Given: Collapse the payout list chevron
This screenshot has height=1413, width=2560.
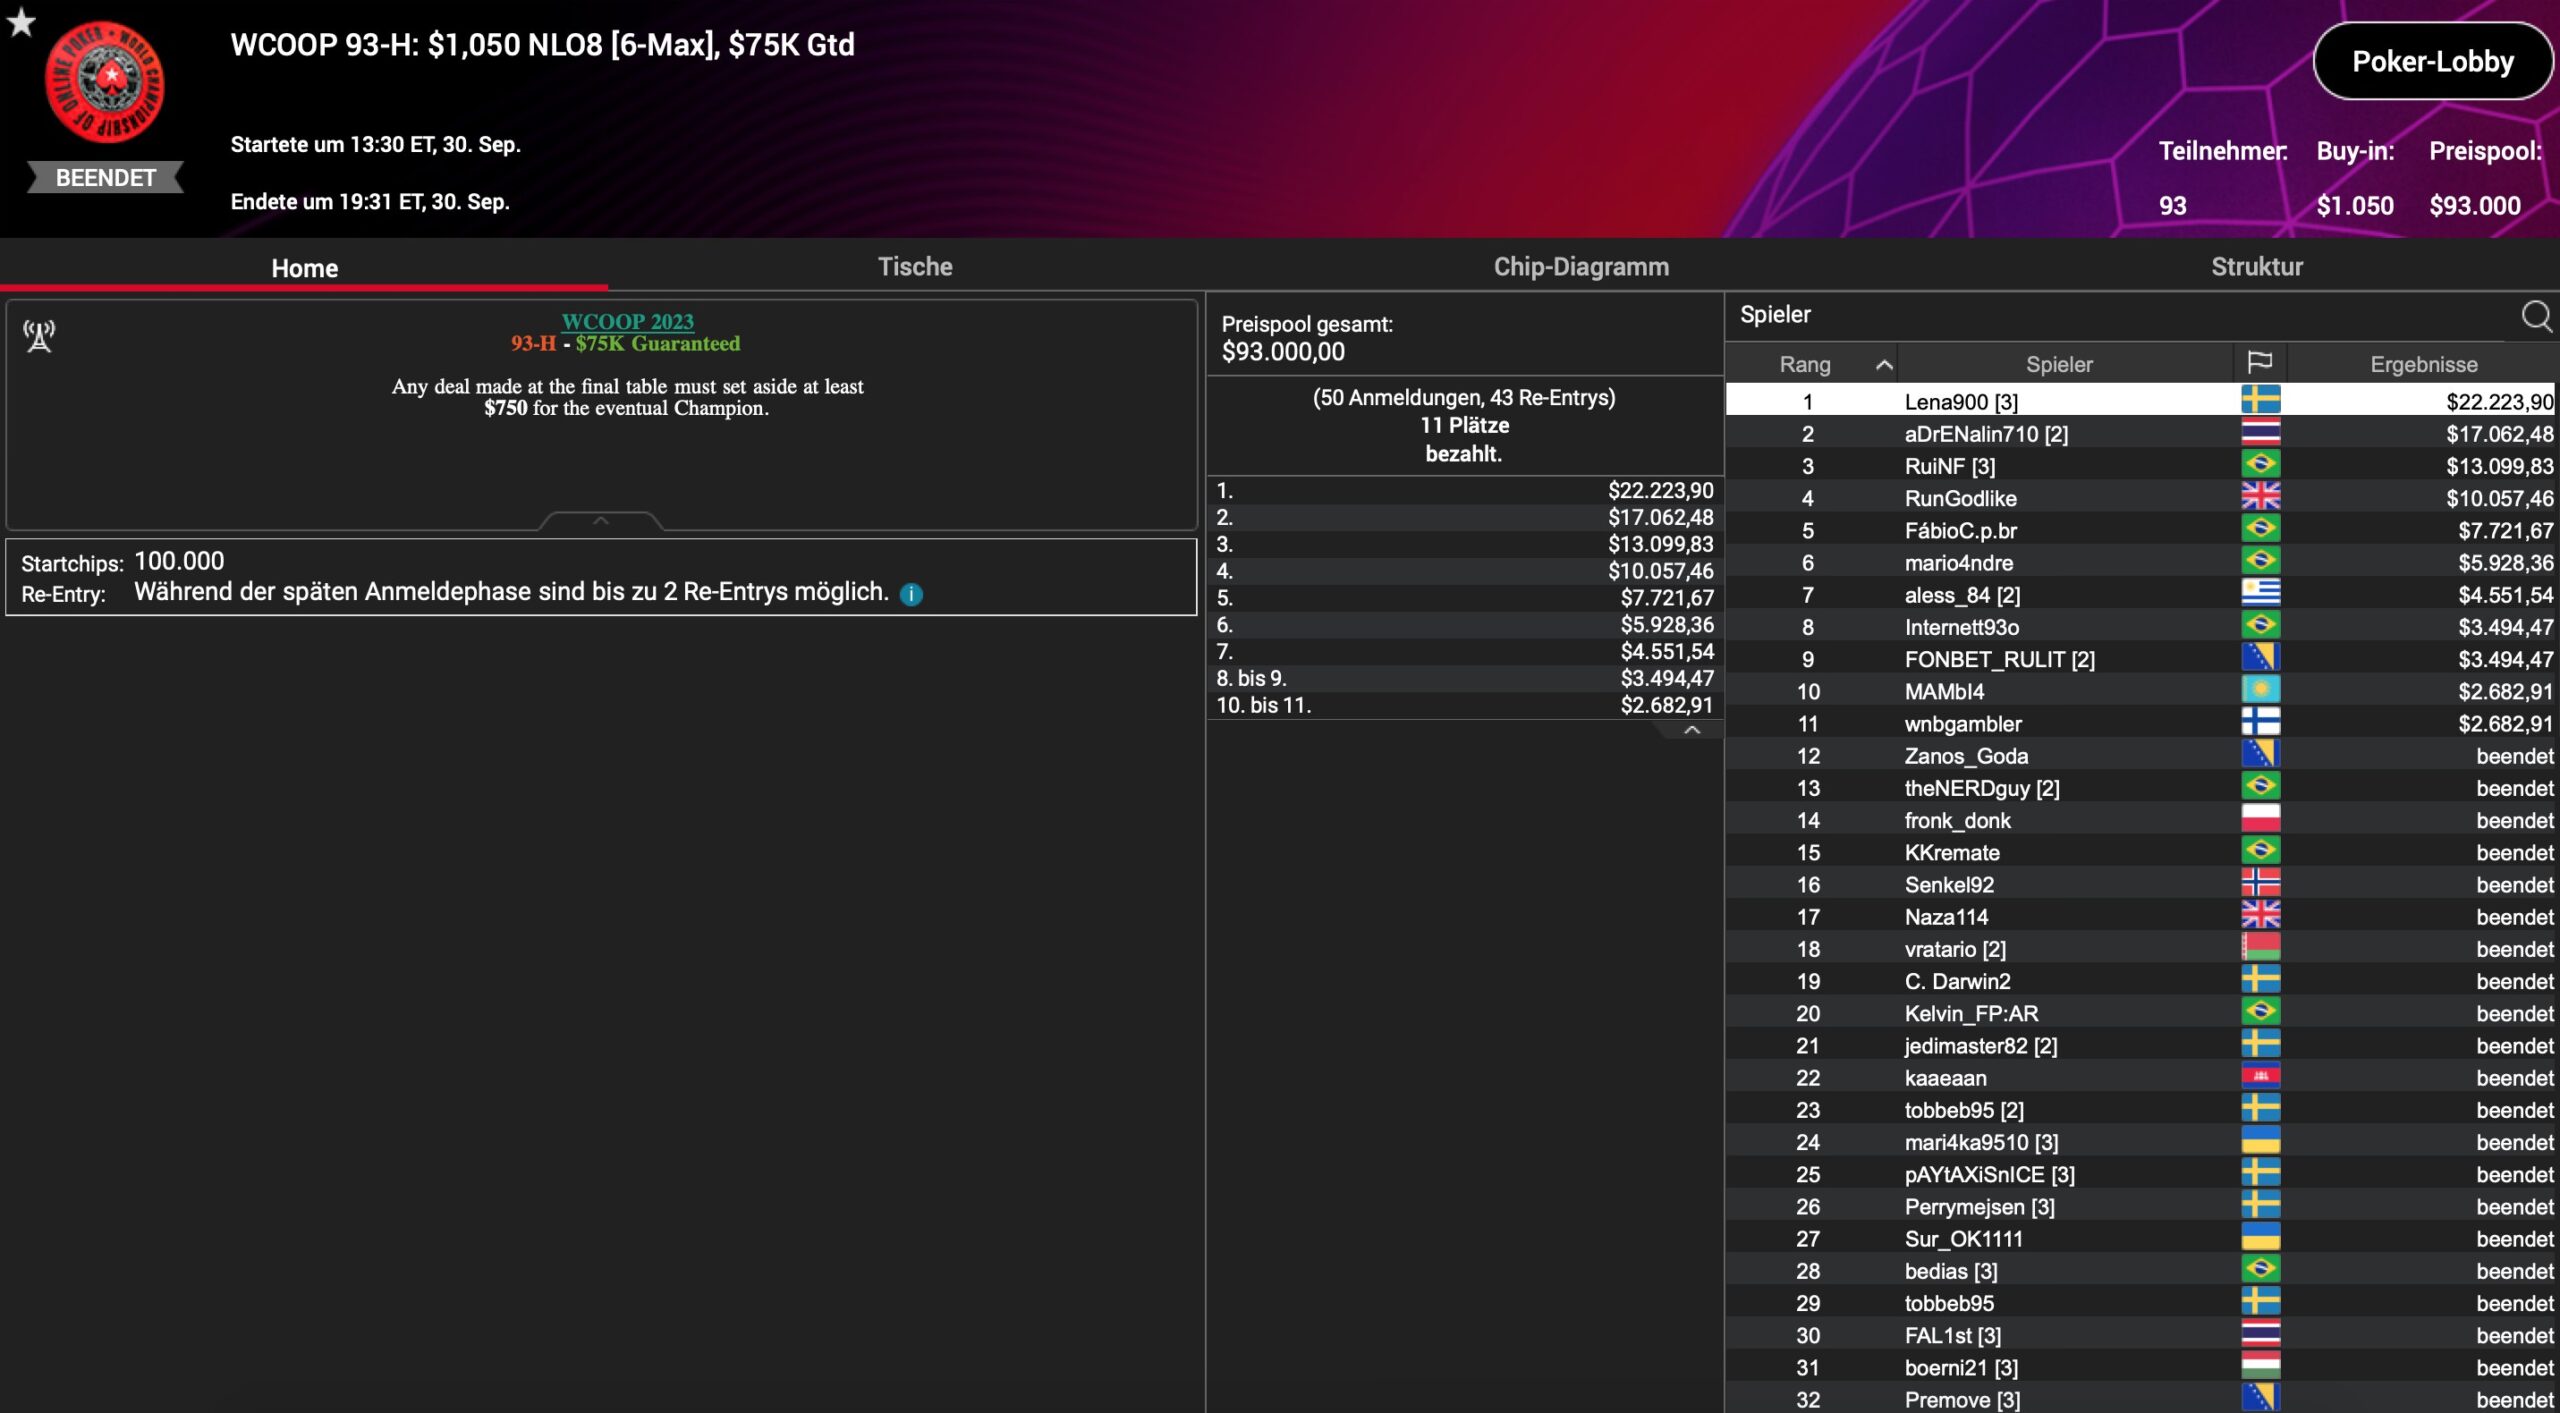Looking at the screenshot, I should pos(1691,730).
